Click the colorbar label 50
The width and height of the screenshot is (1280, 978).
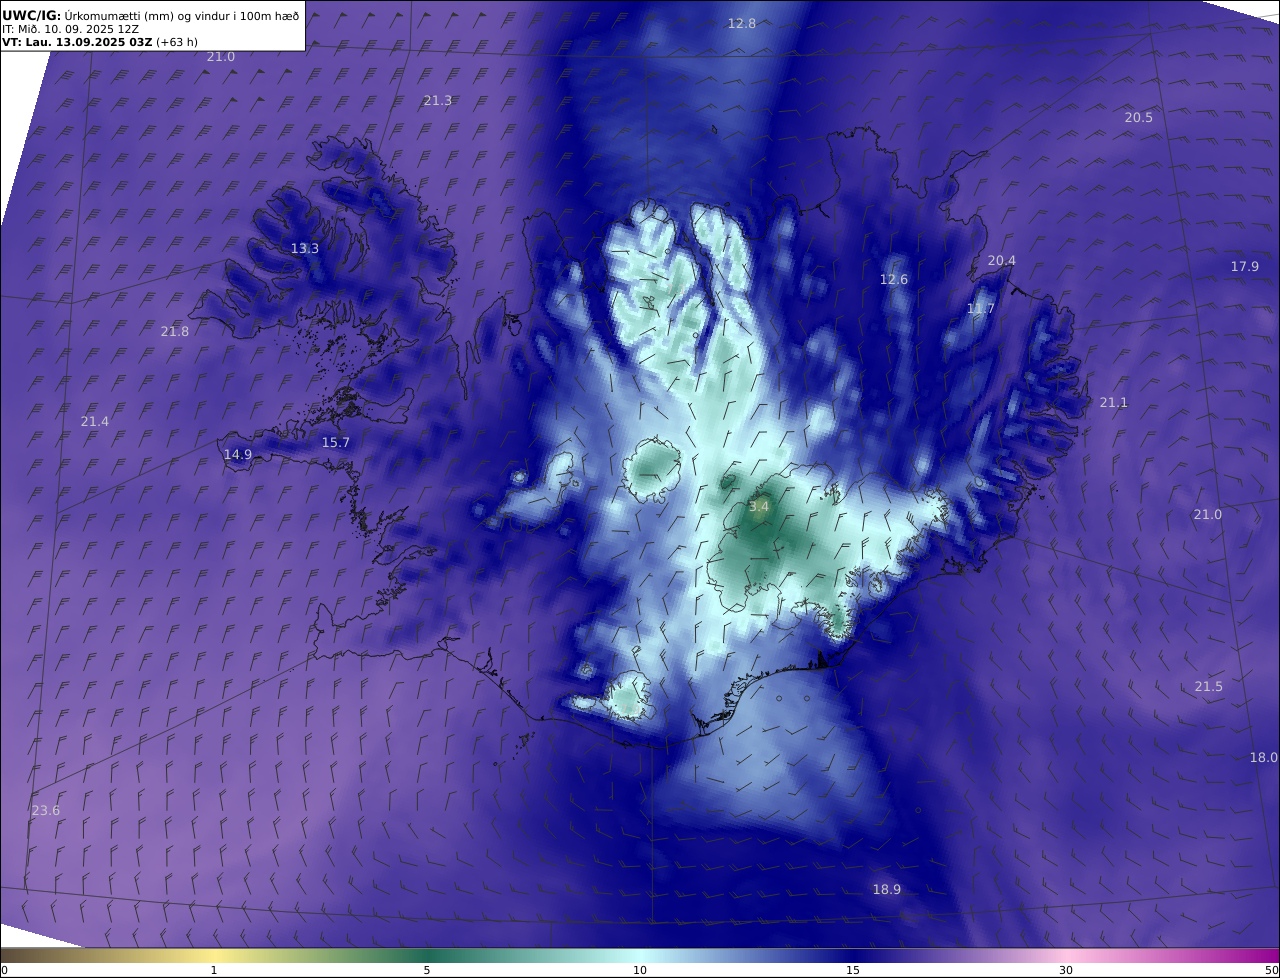1271,970
